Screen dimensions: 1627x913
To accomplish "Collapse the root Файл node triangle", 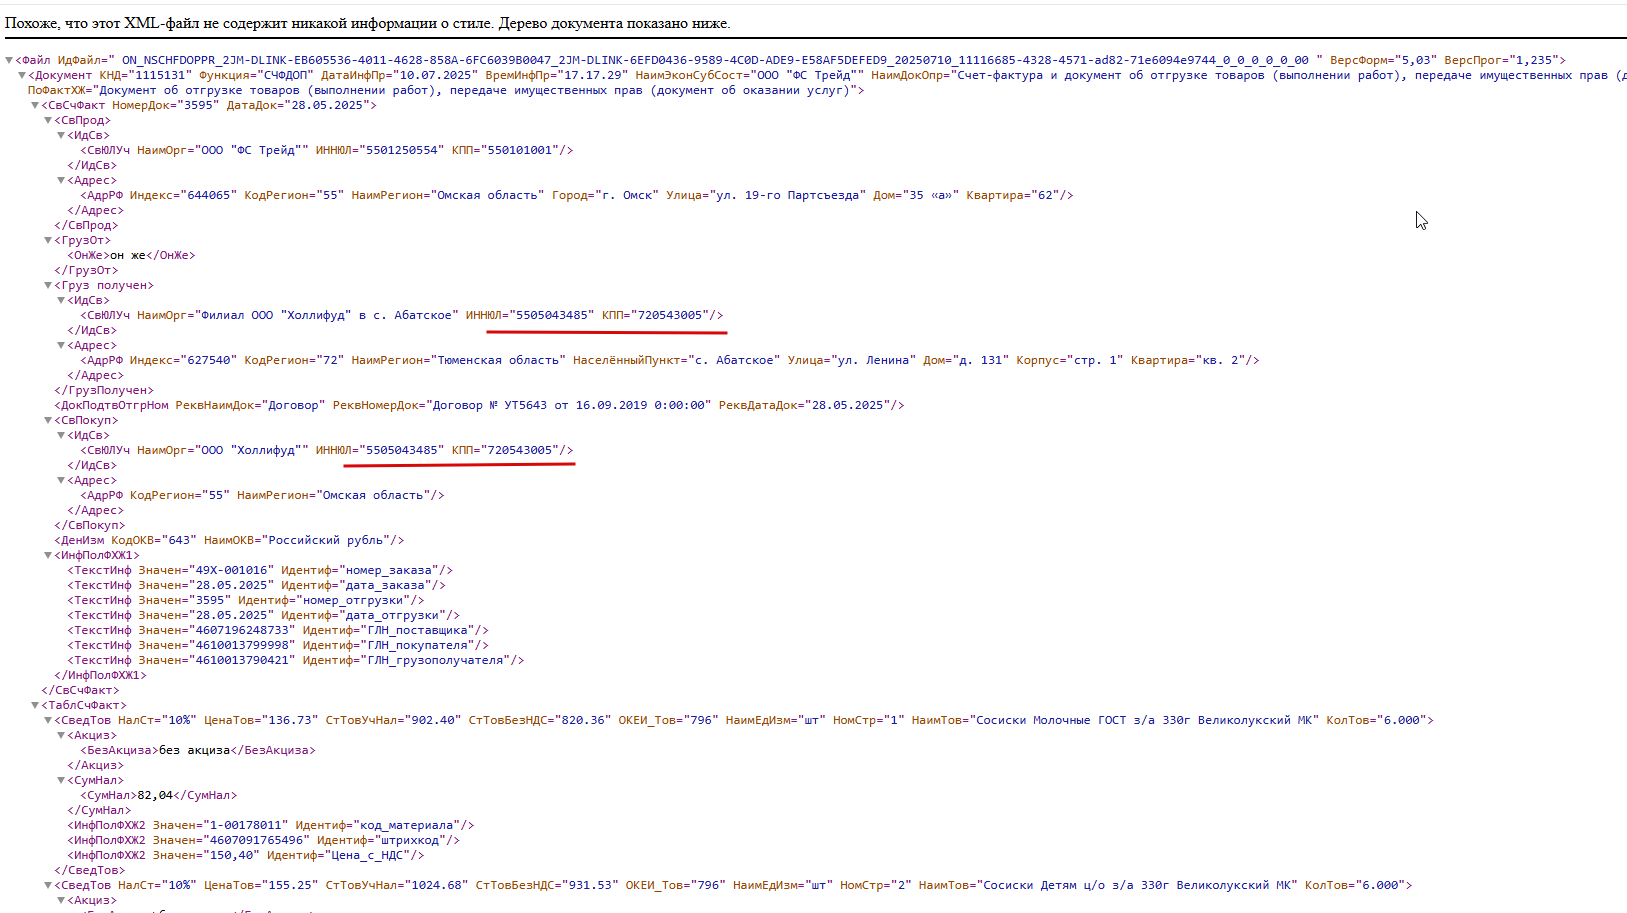I will point(9,60).
